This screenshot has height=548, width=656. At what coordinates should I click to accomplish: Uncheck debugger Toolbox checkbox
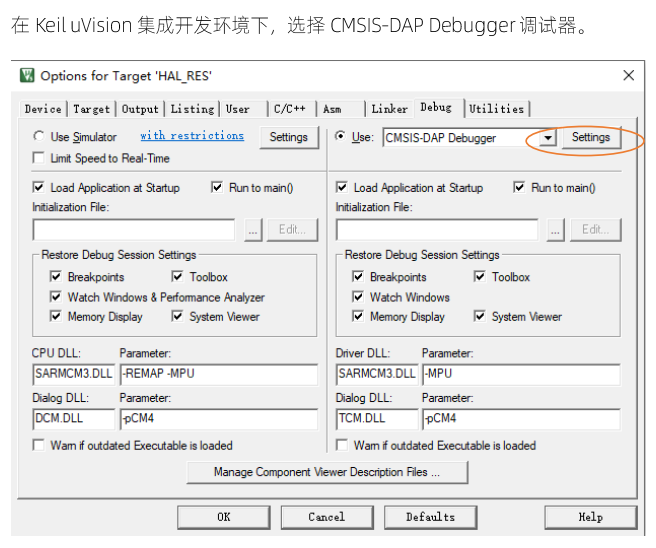point(479,277)
